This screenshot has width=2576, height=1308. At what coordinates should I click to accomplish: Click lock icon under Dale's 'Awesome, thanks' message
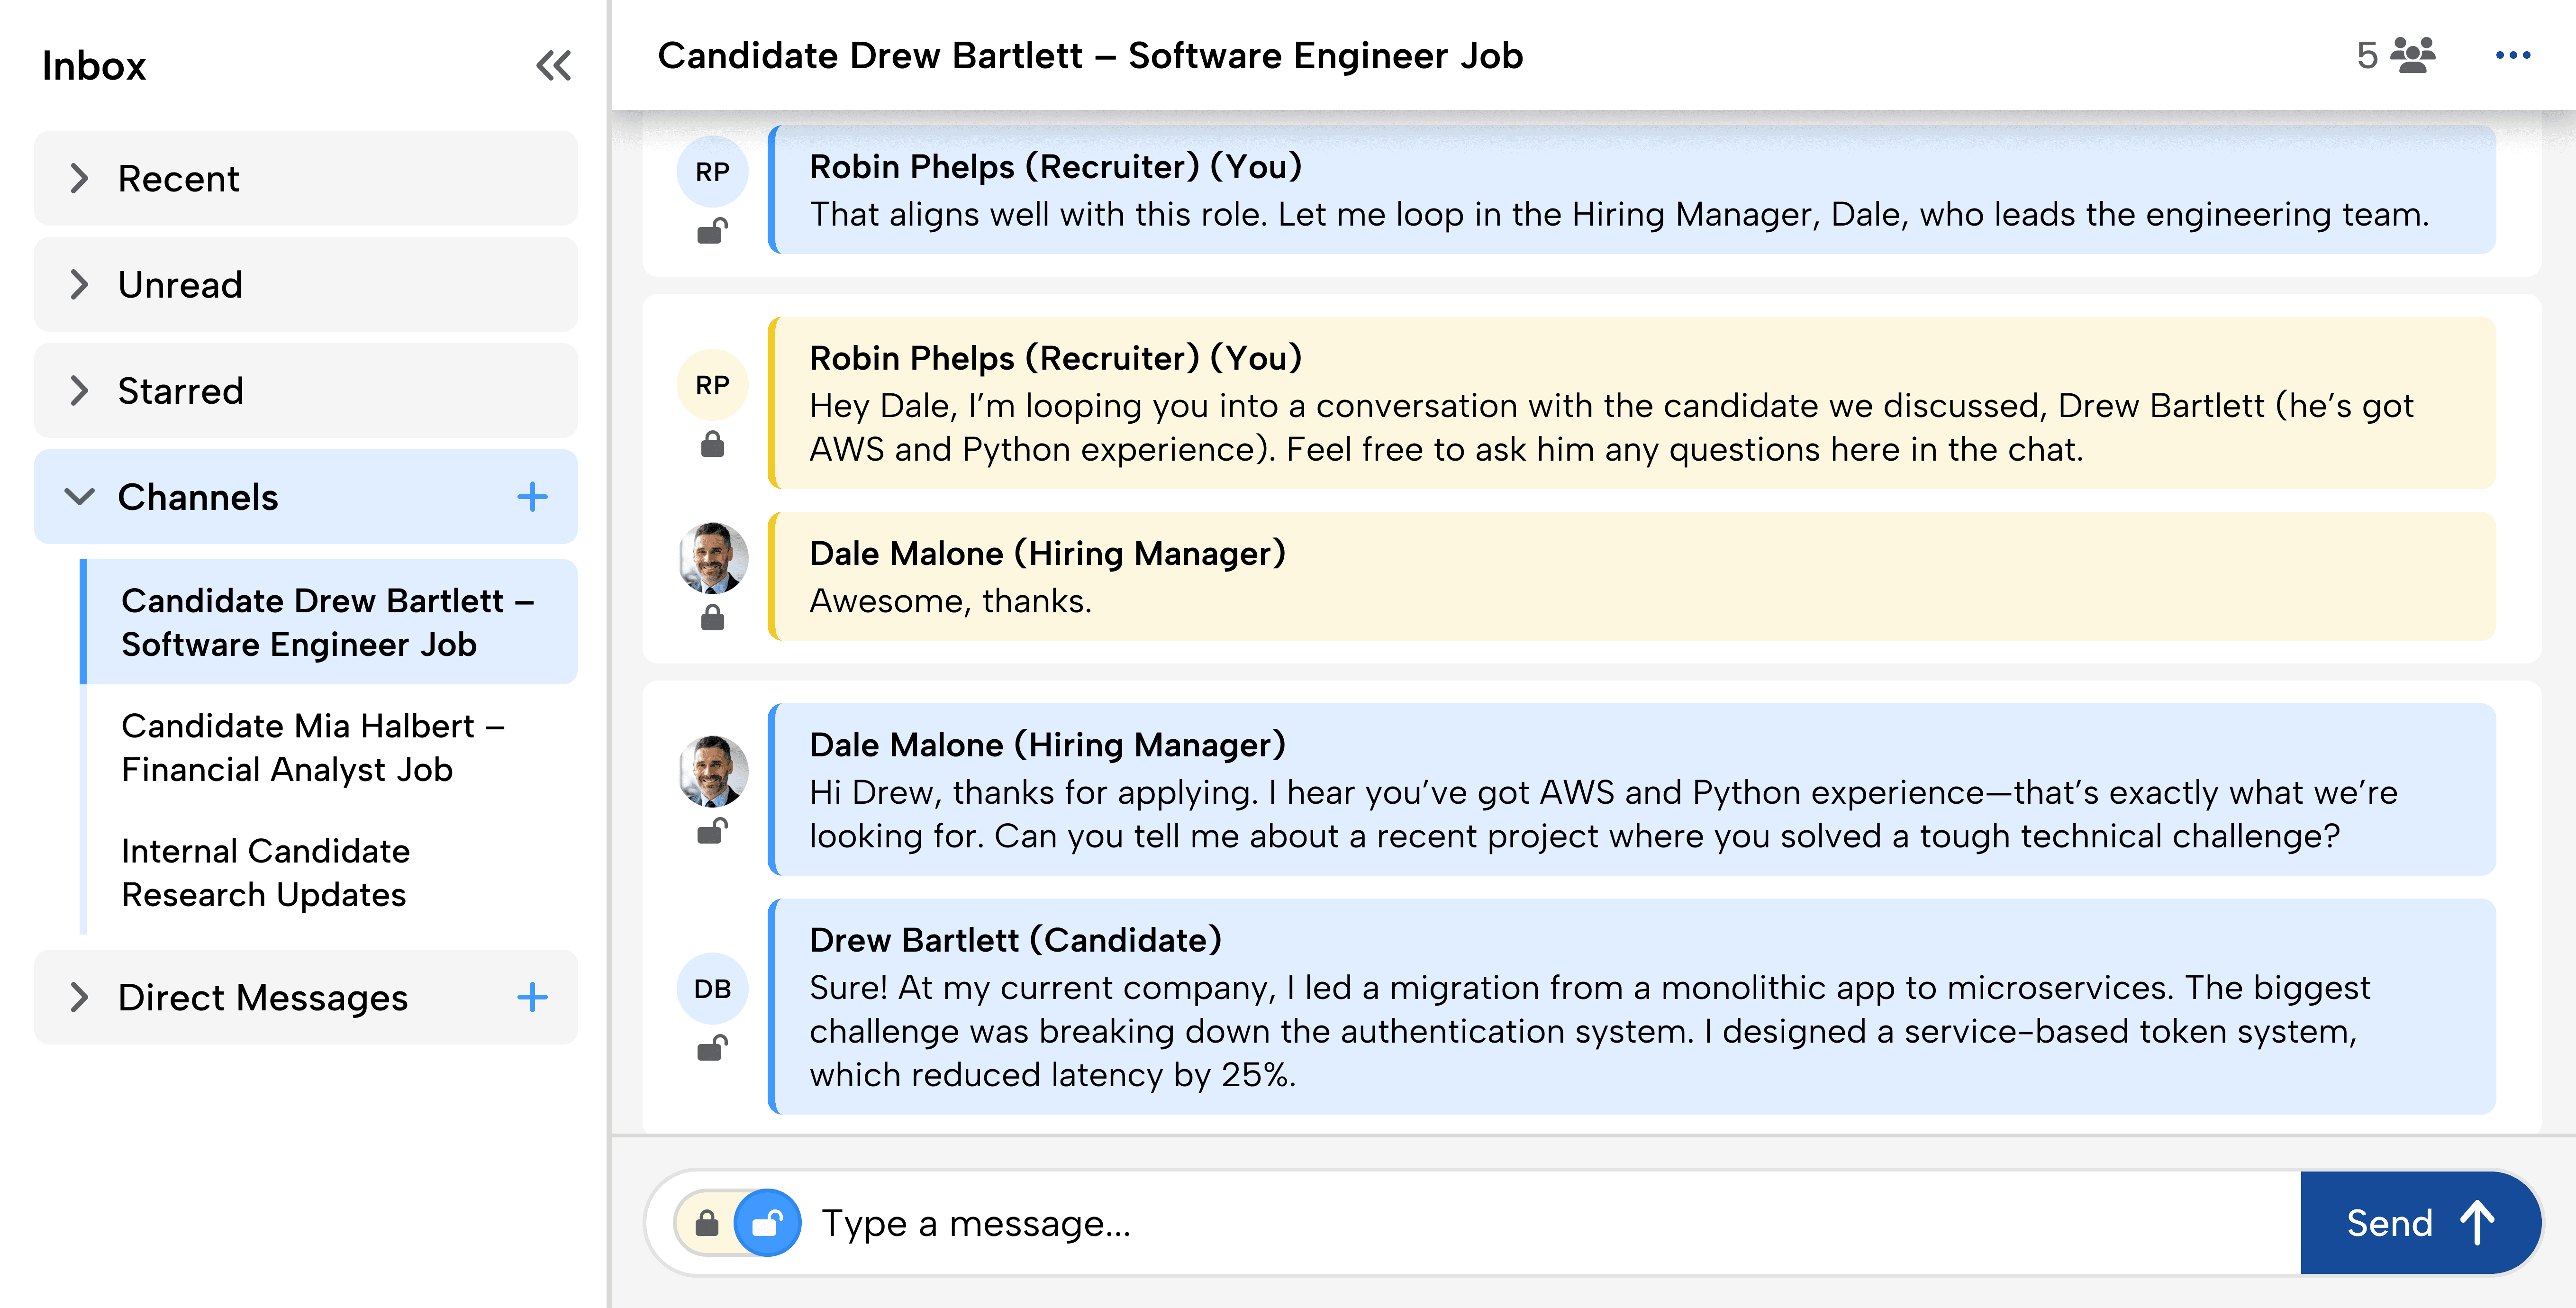712,618
